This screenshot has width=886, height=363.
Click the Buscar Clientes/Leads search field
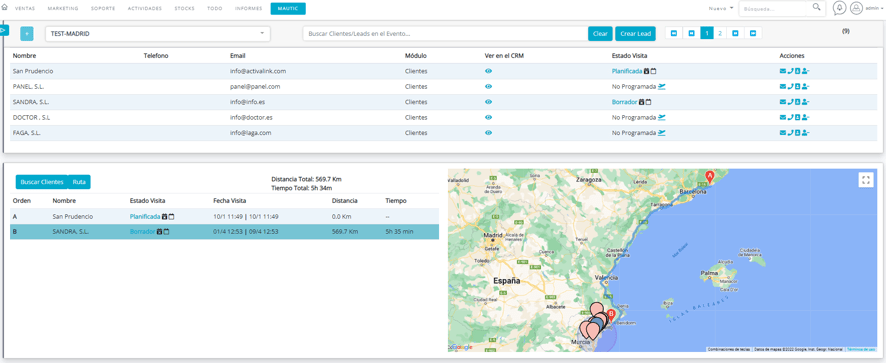coord(445,34)
